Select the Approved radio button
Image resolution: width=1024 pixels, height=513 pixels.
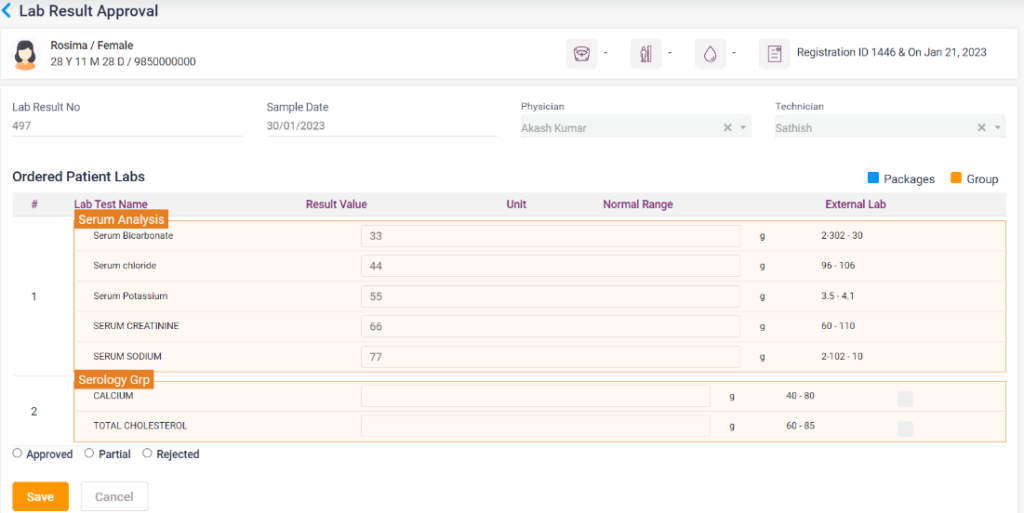(x=18, y=453)
